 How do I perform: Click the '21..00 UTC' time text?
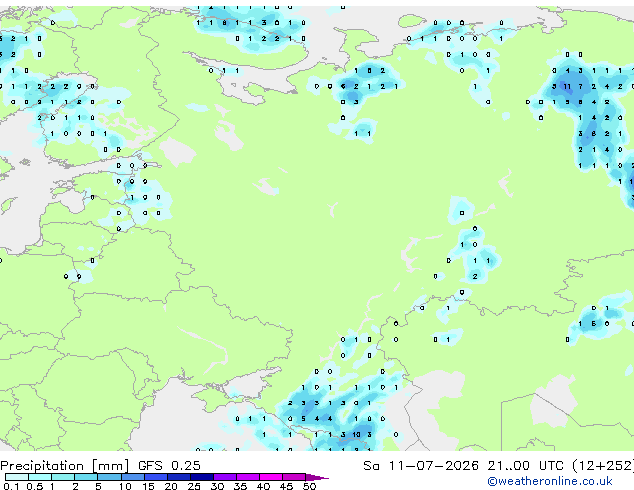525,465
